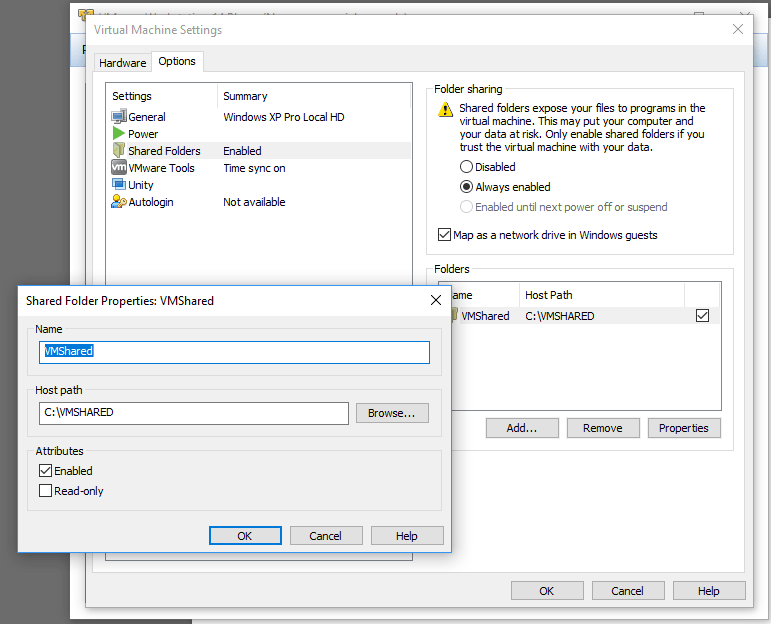
Task: Click the C:\VMSHARED cell in Folders list
Action: tap(560, 316)
